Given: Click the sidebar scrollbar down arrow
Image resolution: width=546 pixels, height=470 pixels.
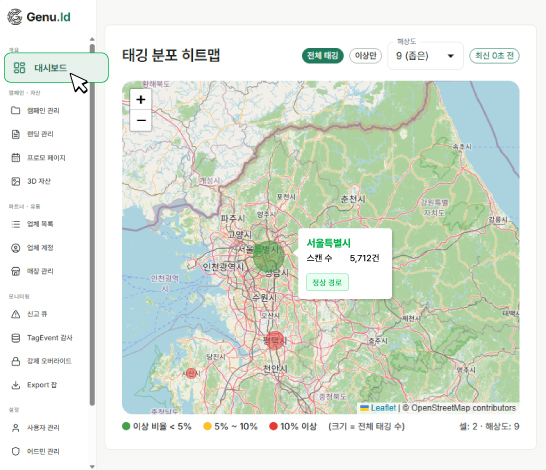Looking at the screenshot, I should point(92,467).
